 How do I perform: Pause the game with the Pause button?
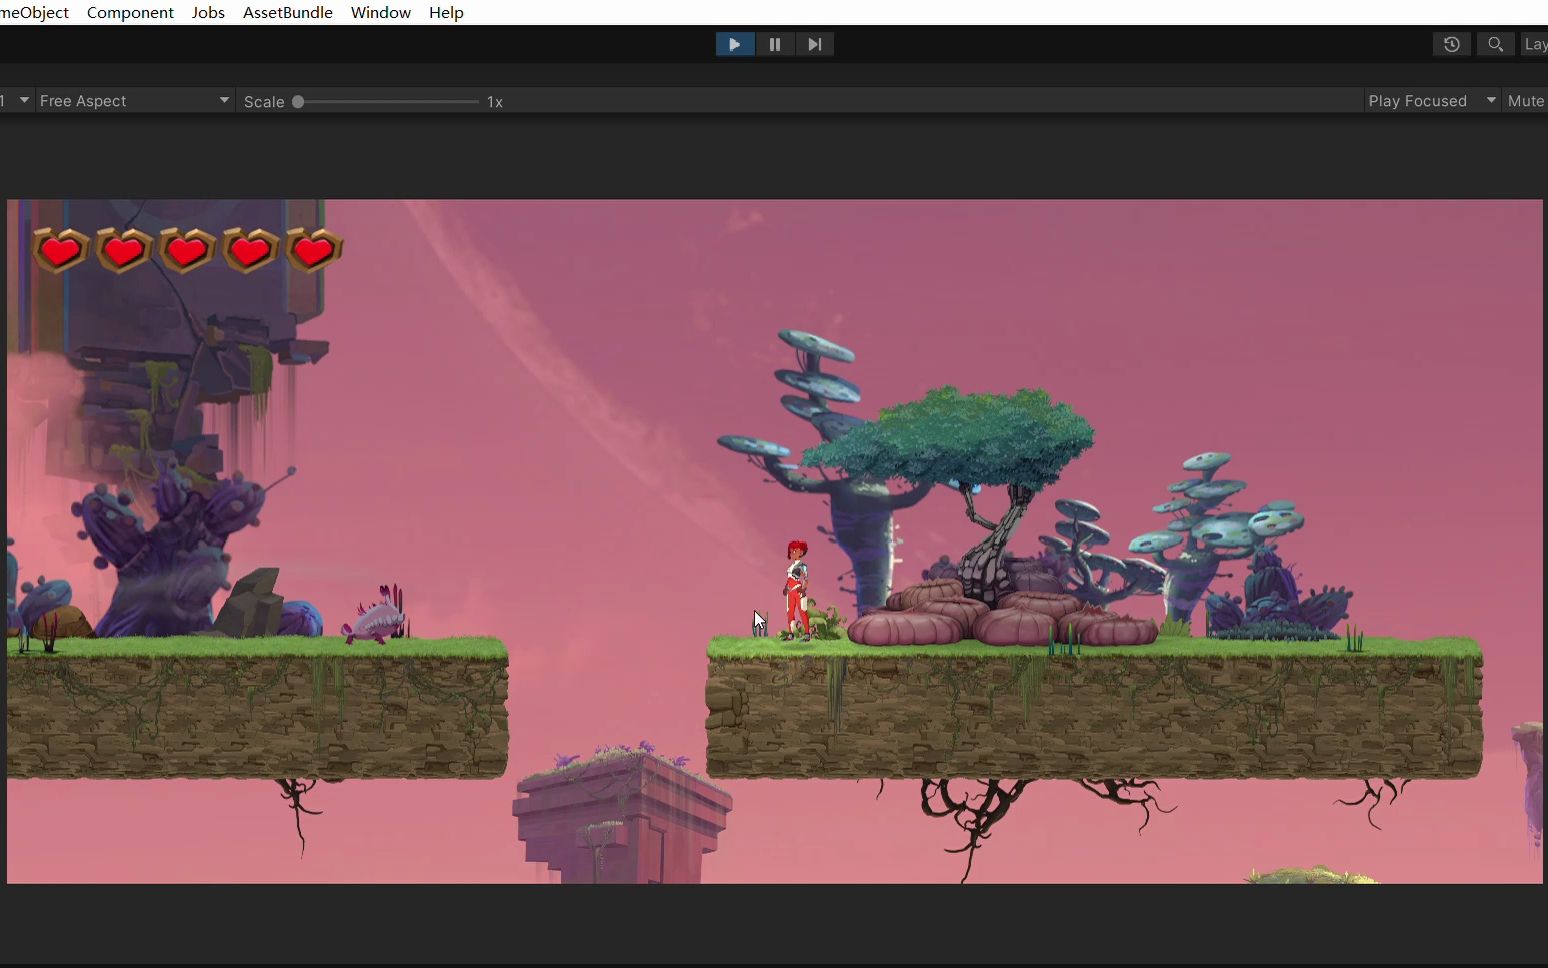775,44
